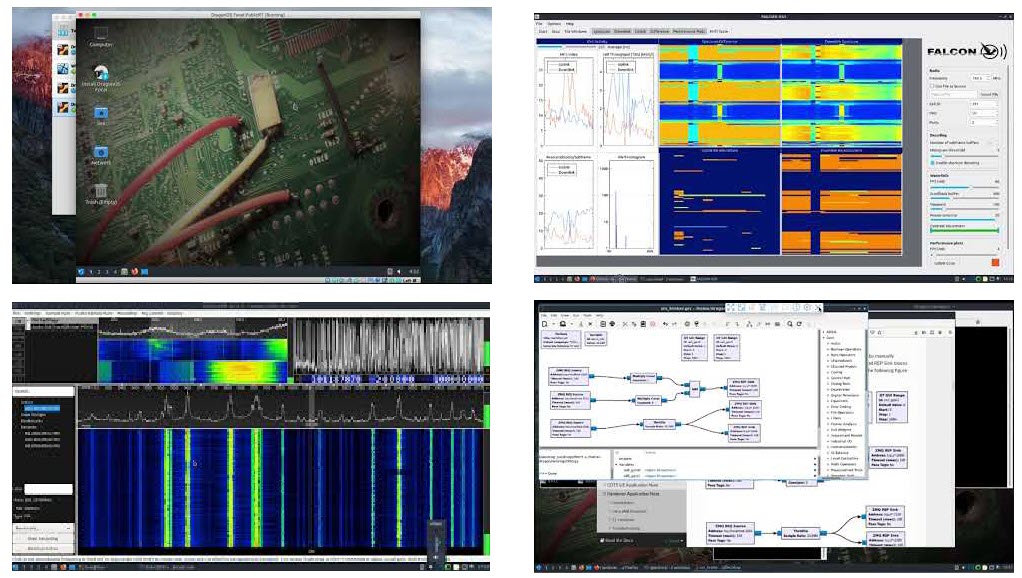This screenshot has width=1022, height=578.
Task: Close the screenshot overlay toolbar with its X
Action: (x=818, y=308)
